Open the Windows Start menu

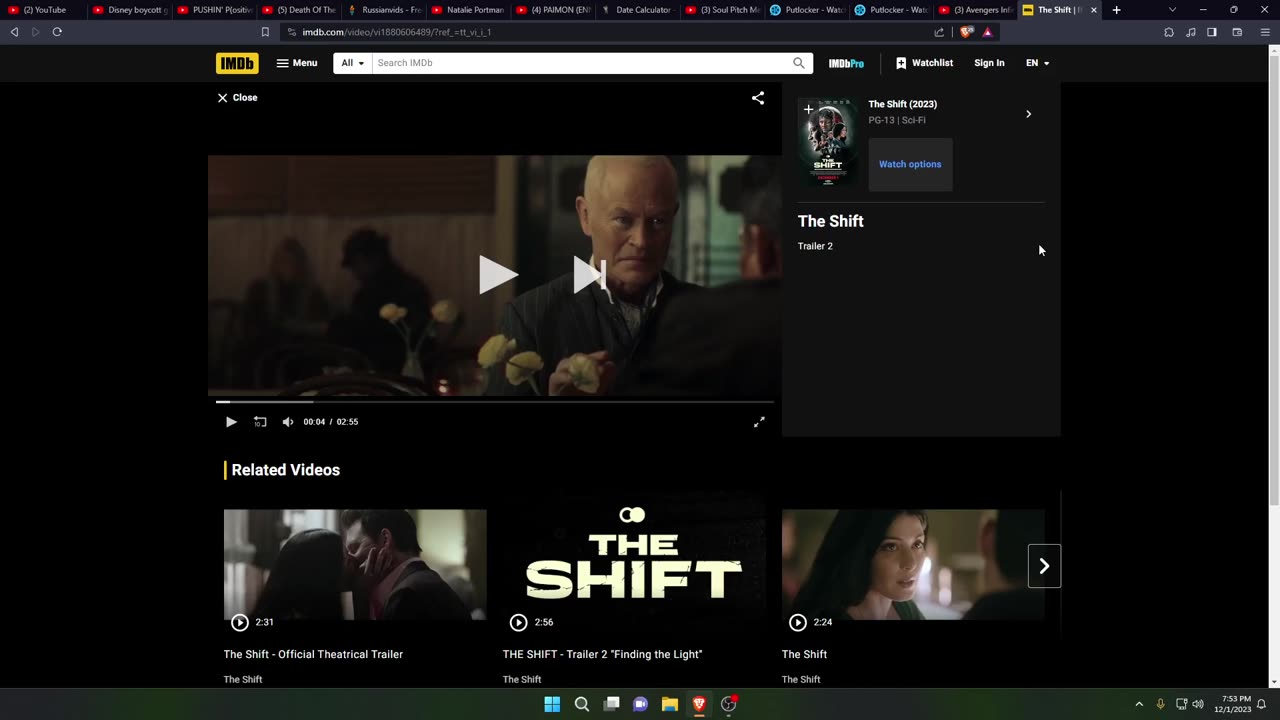[552, 704]
